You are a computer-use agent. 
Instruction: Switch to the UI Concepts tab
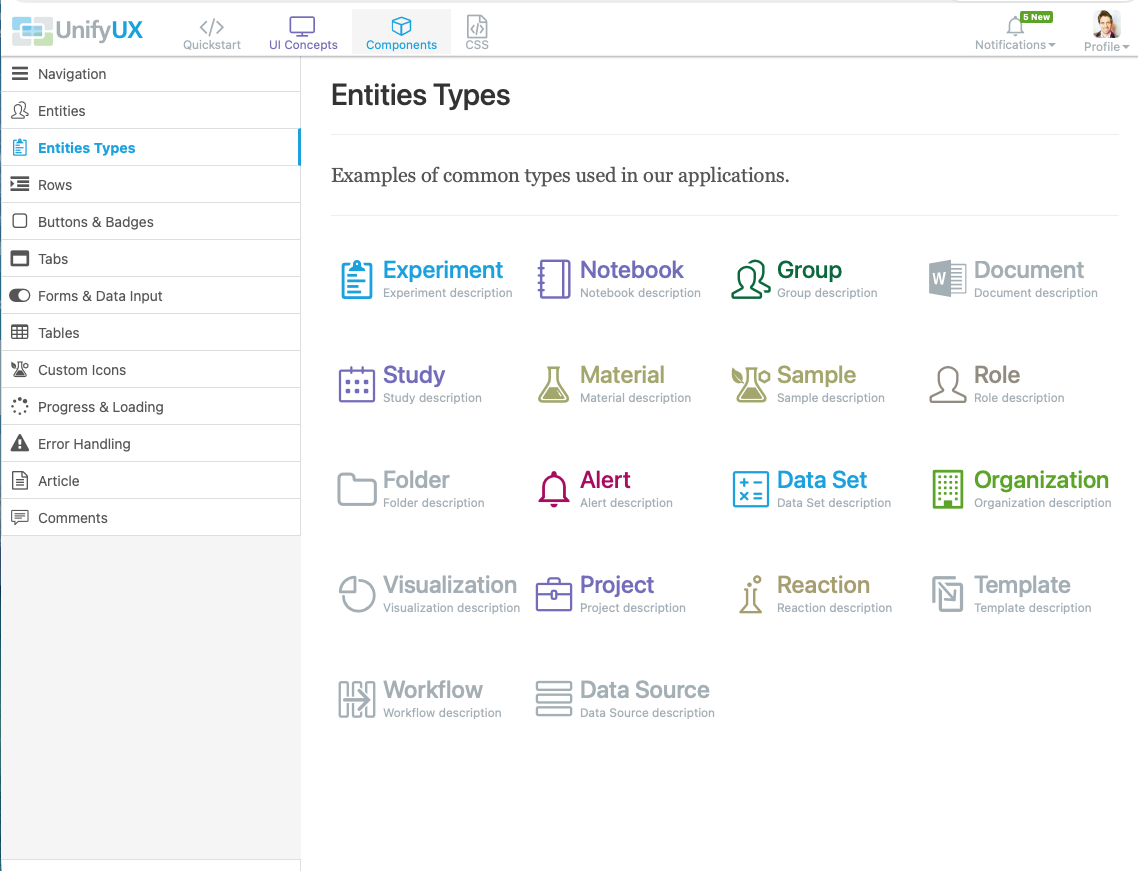click(x=303, y=31)
